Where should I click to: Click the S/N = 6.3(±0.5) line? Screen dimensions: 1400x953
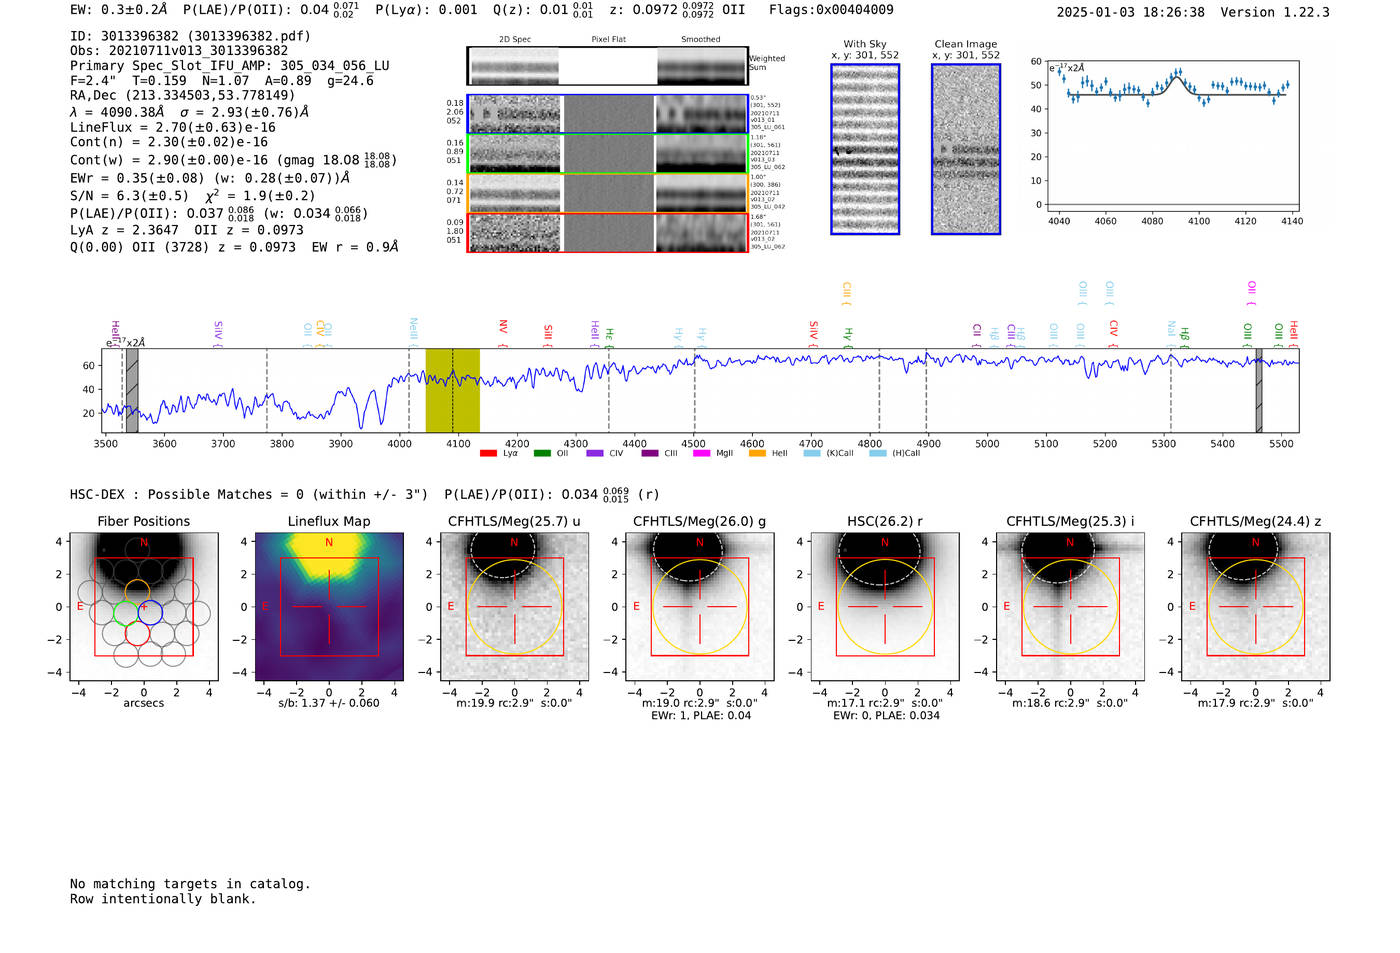click(x=192, y=195)
